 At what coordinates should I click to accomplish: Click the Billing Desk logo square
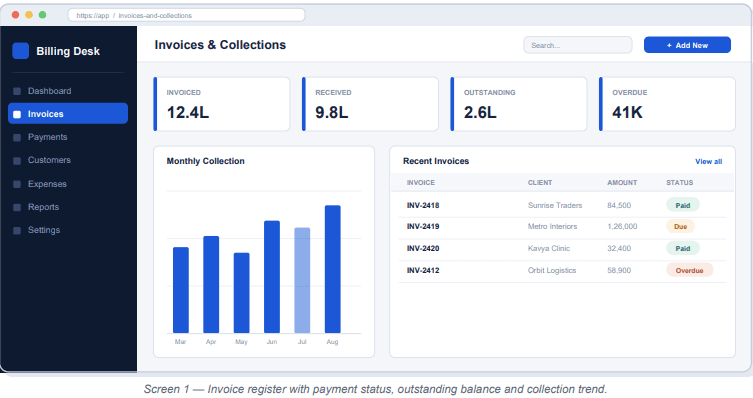coord(21,51)
